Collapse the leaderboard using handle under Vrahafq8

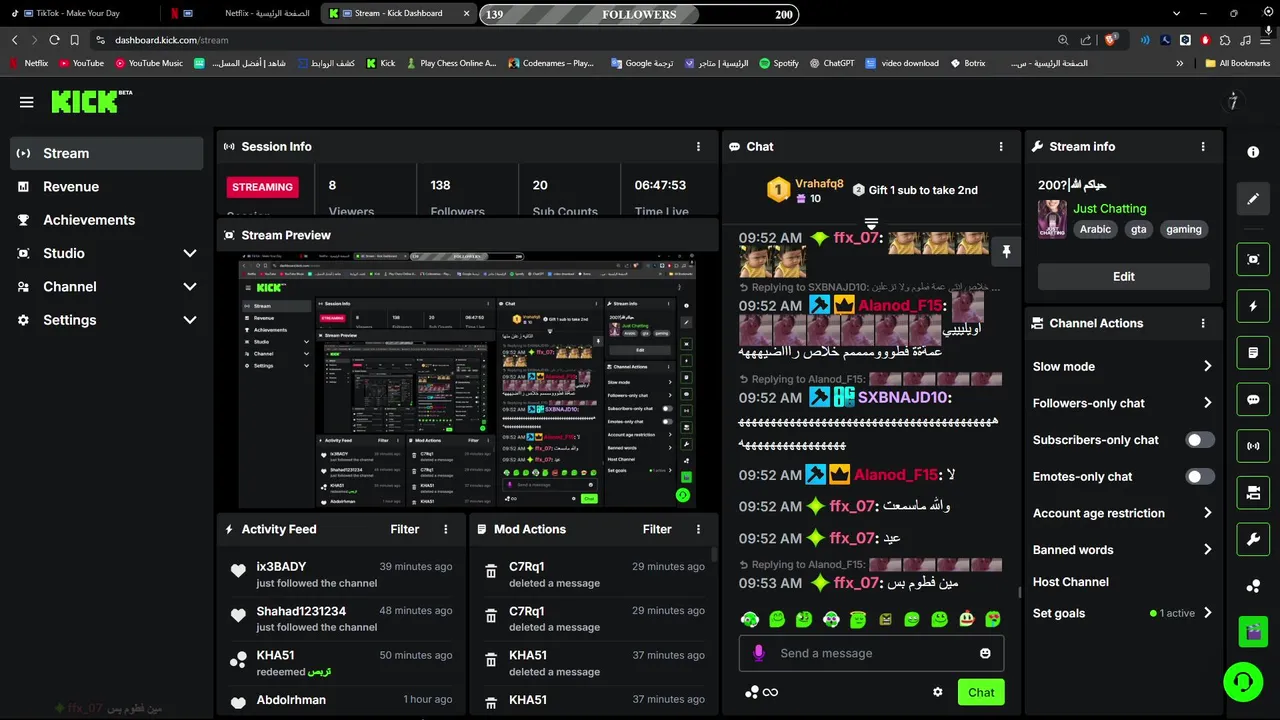871,223
